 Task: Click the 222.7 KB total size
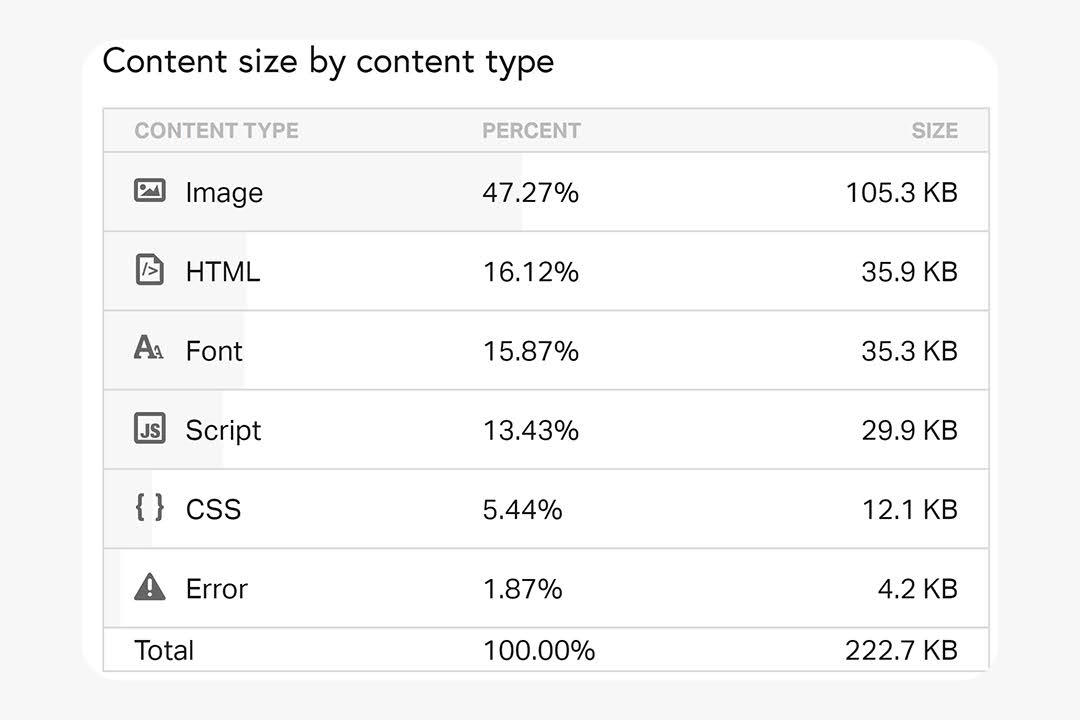901,650
